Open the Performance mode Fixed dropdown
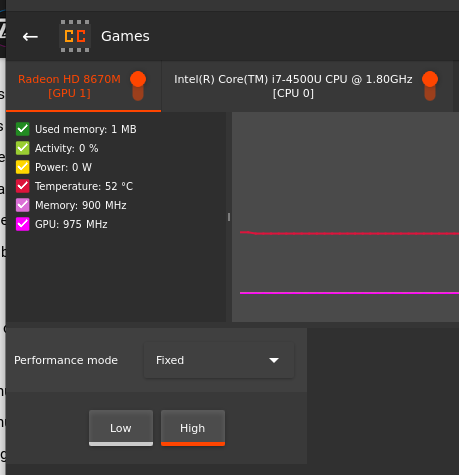The width and height of the screenshot is (459, 475). pyautogui.click(x=219, y=360)
